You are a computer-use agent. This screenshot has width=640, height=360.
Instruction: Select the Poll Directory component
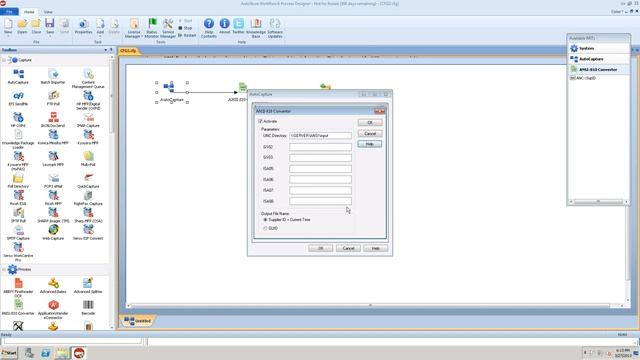pos(18,180)
